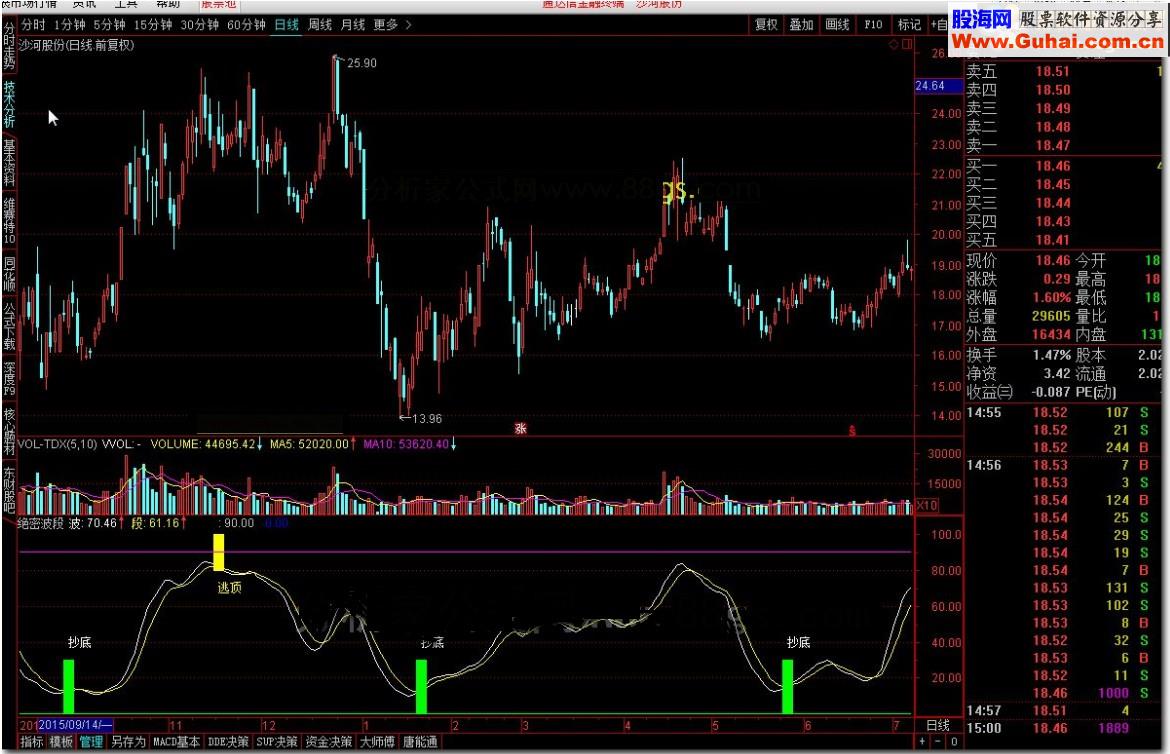Select the 5分钟 chart period
1170x754 pixels.
click(x=109, y=25)
